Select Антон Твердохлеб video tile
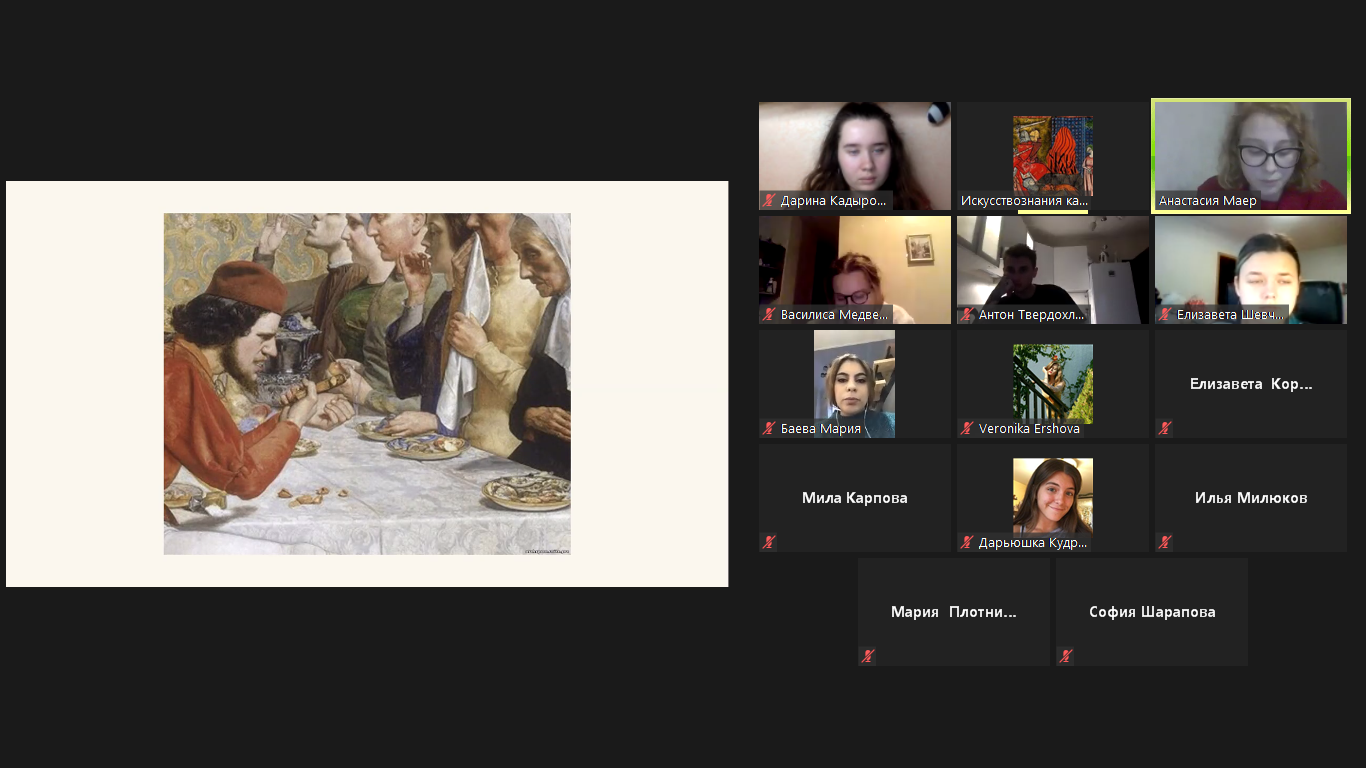 click(x=1053, y=270)
